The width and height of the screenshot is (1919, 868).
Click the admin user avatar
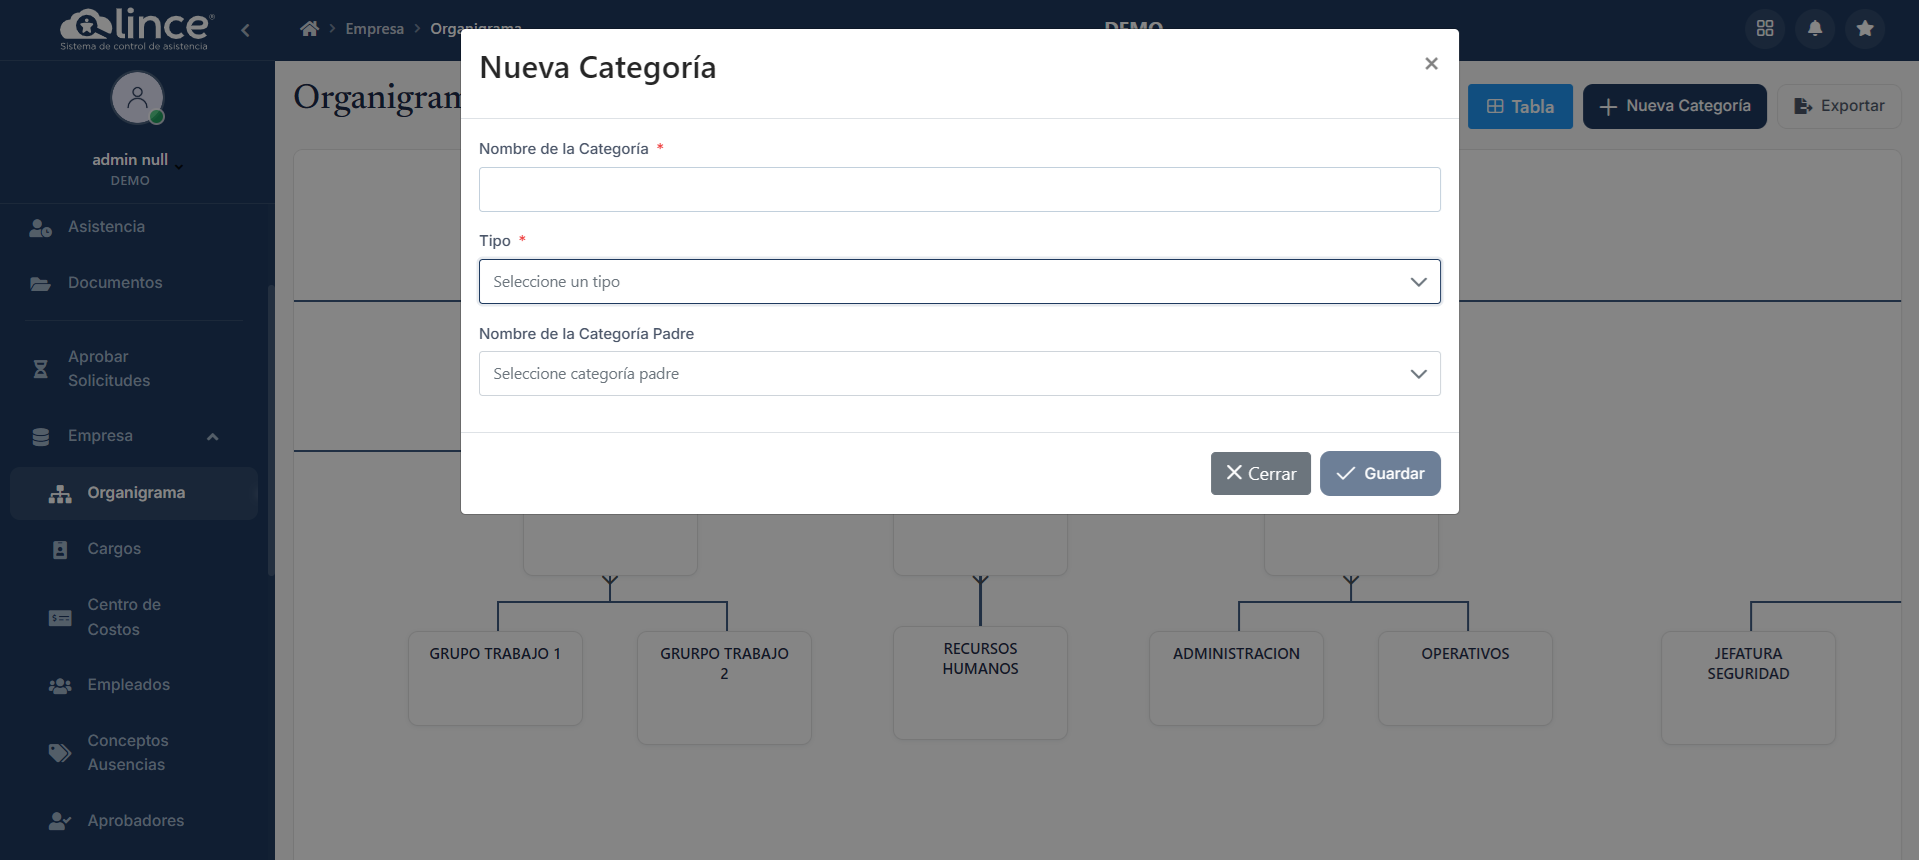pos(137,98)
